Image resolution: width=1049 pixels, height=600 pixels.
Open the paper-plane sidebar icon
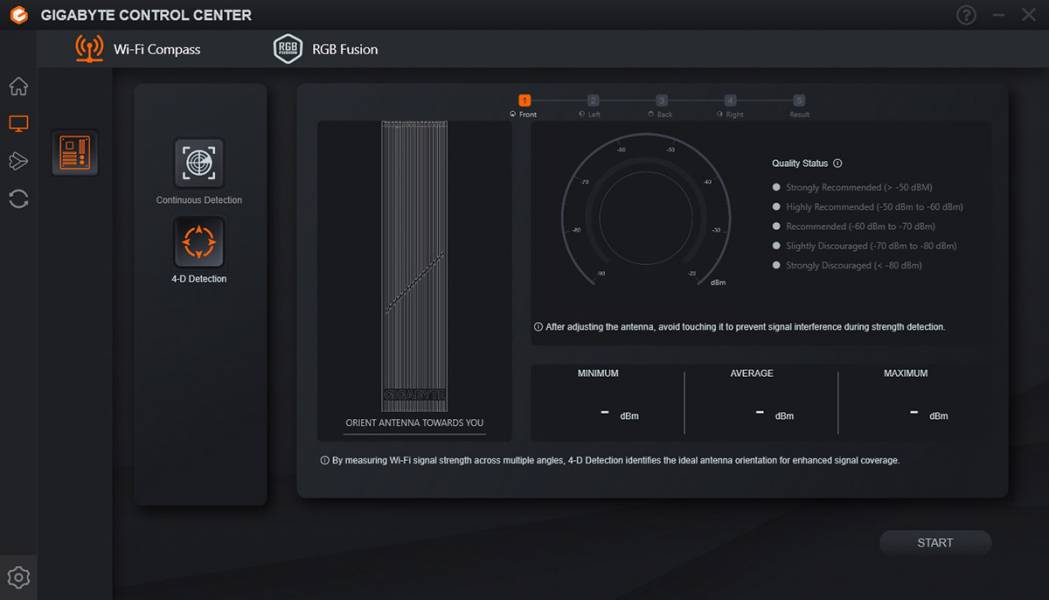click(x=19, y=161)
